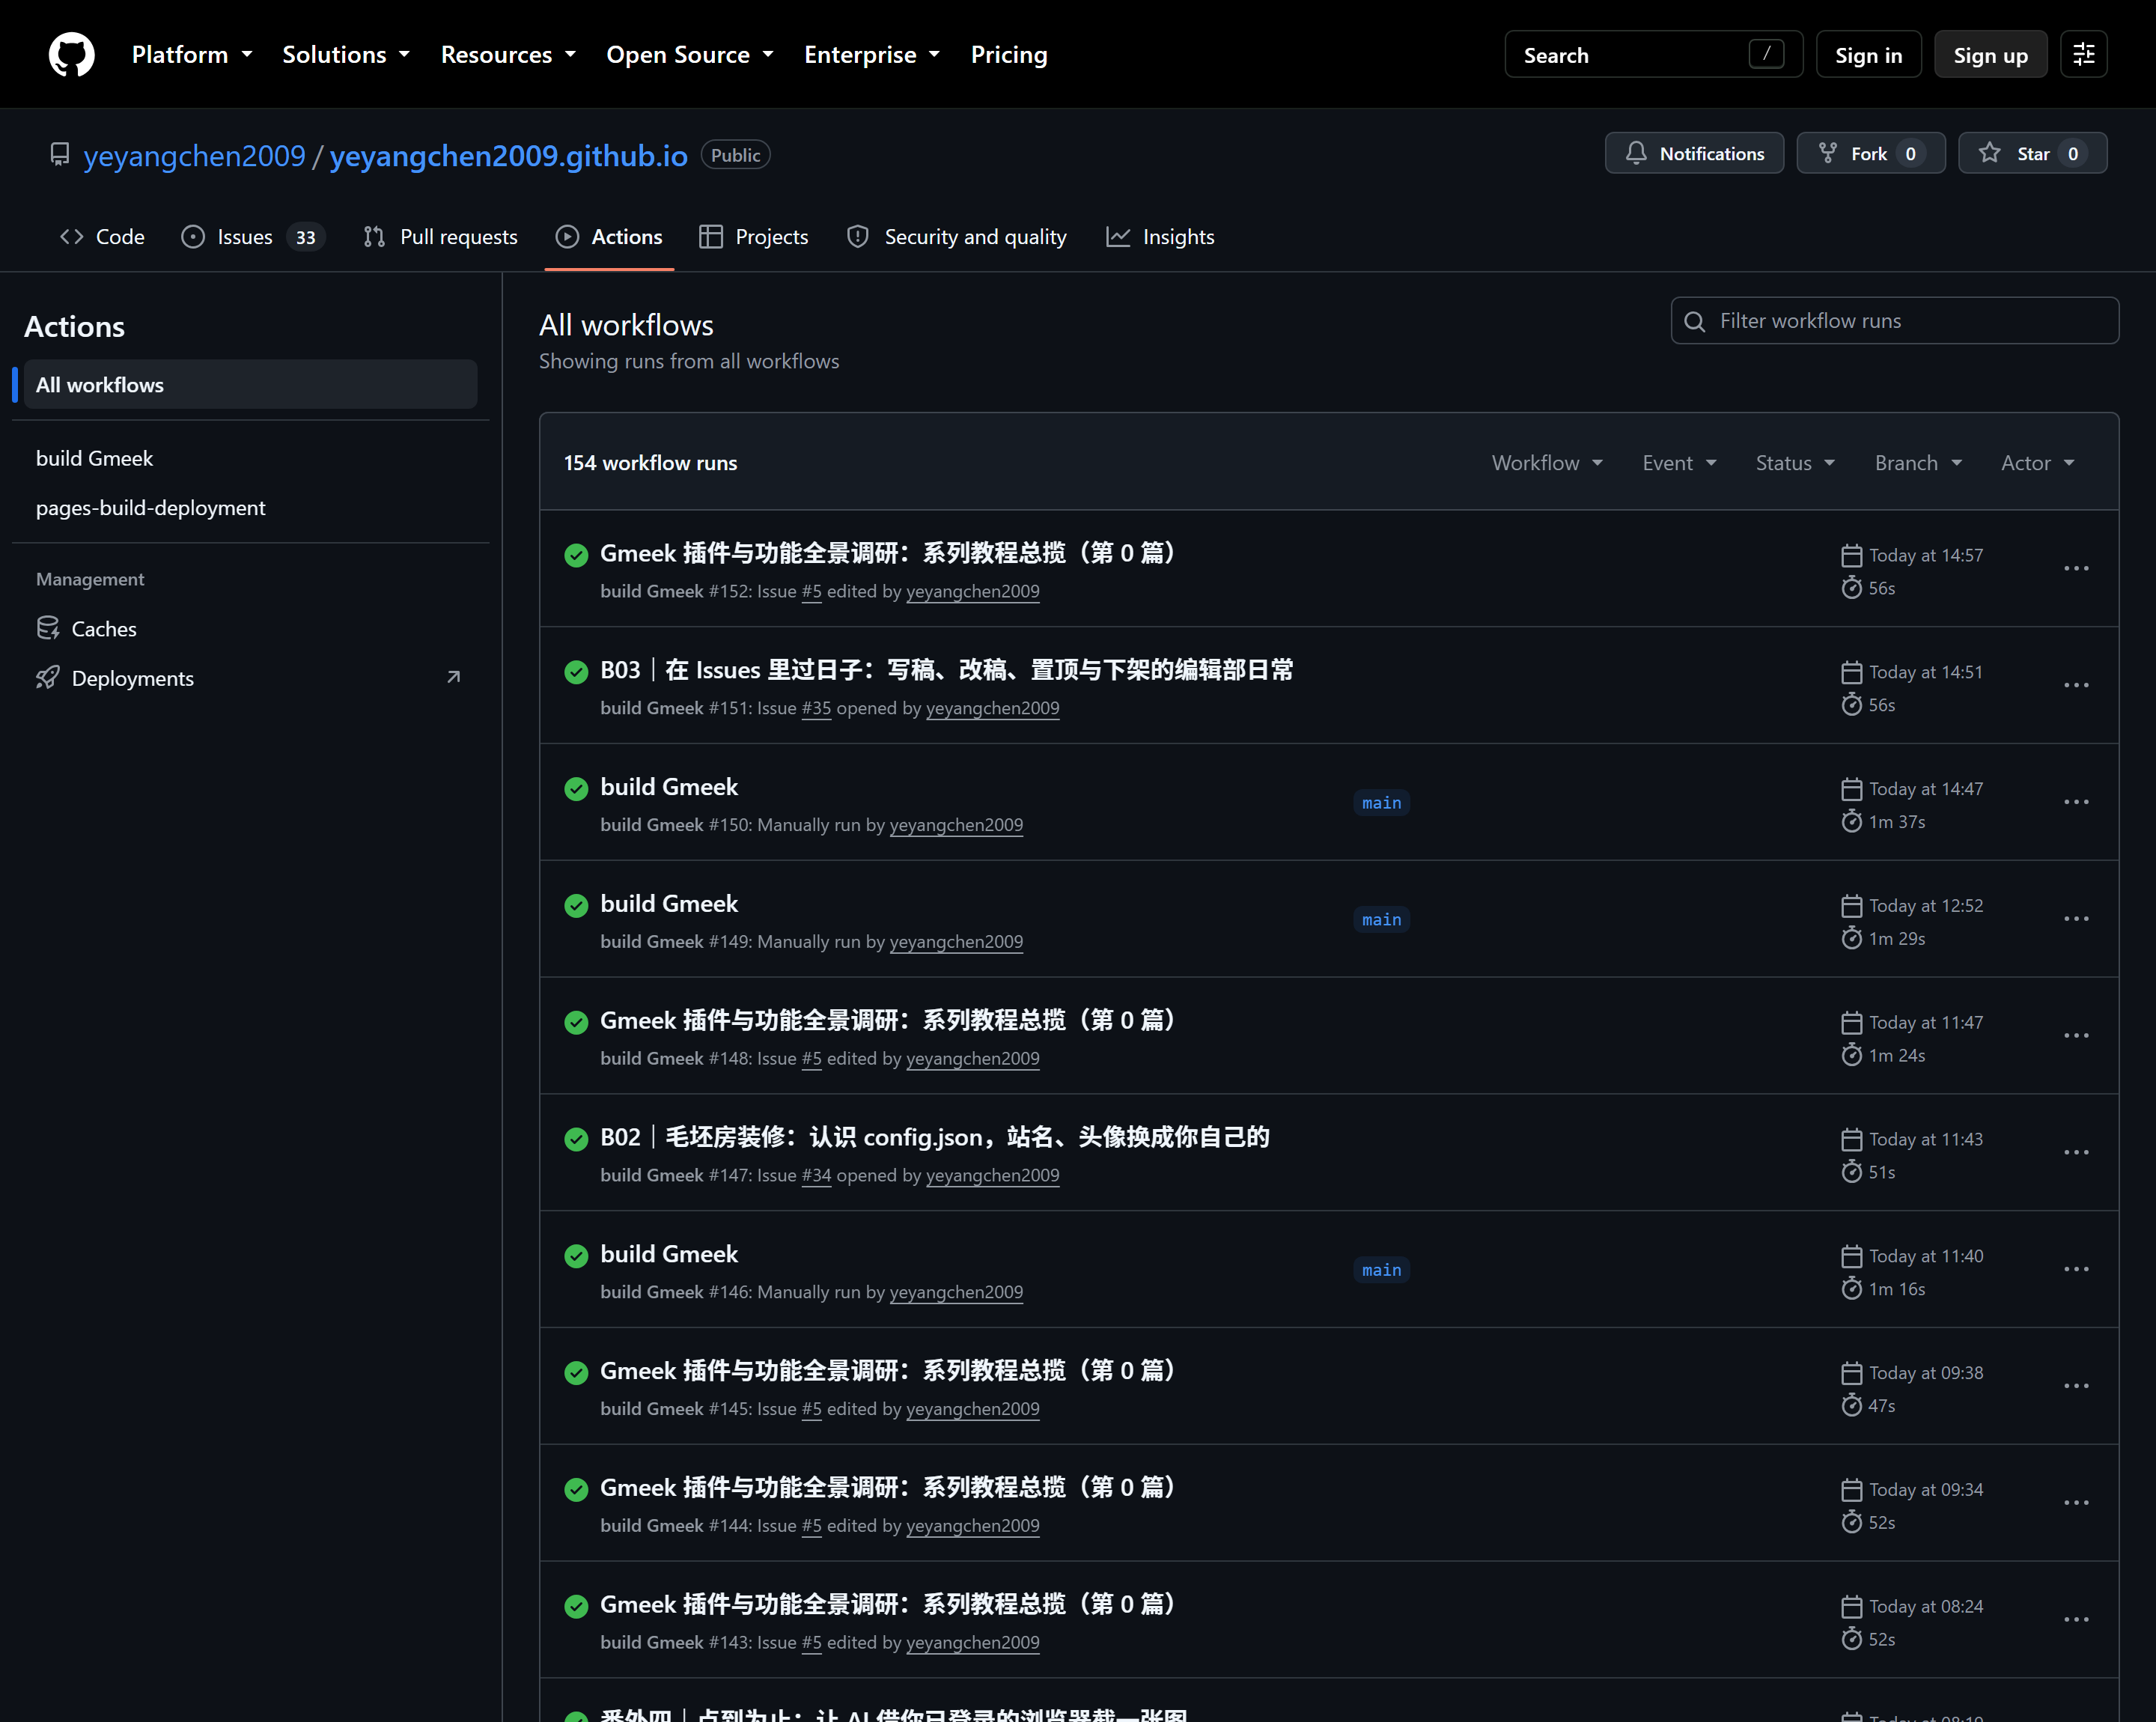Select the pages-build-deployment workflow
This screenshot has width=2156, height=1722.
[x=250, y=508]
